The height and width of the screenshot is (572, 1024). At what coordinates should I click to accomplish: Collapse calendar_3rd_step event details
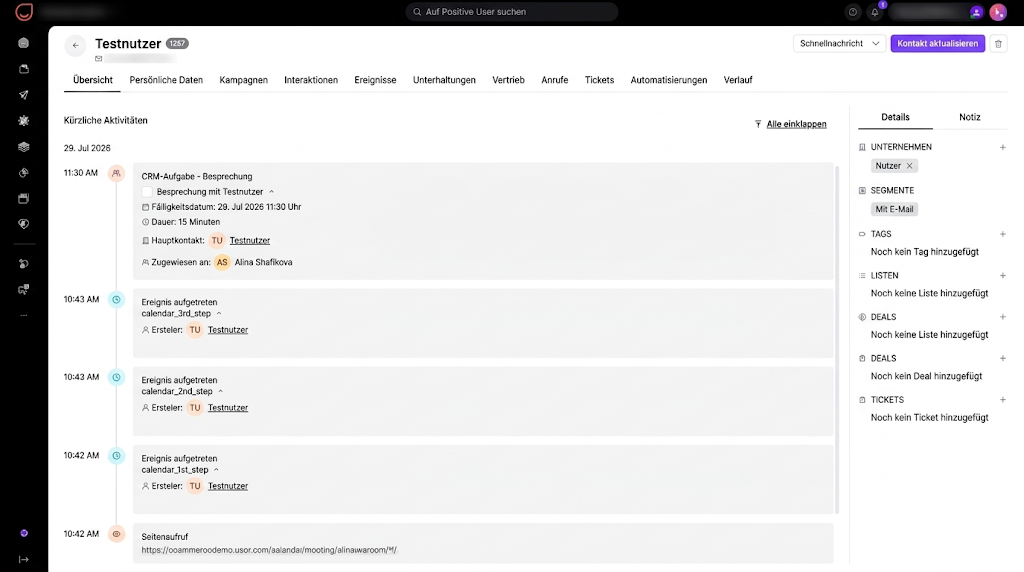(x=219, y=313)
